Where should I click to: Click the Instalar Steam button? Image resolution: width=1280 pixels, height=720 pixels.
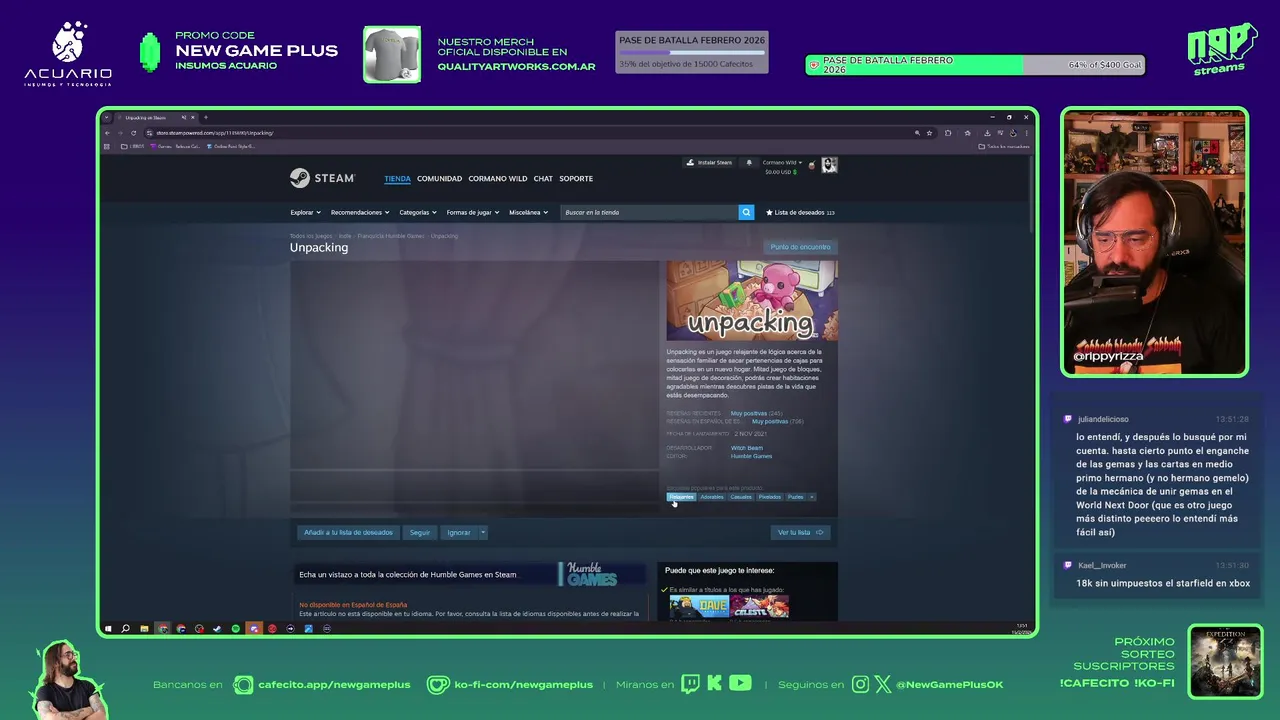click(709, 162)
